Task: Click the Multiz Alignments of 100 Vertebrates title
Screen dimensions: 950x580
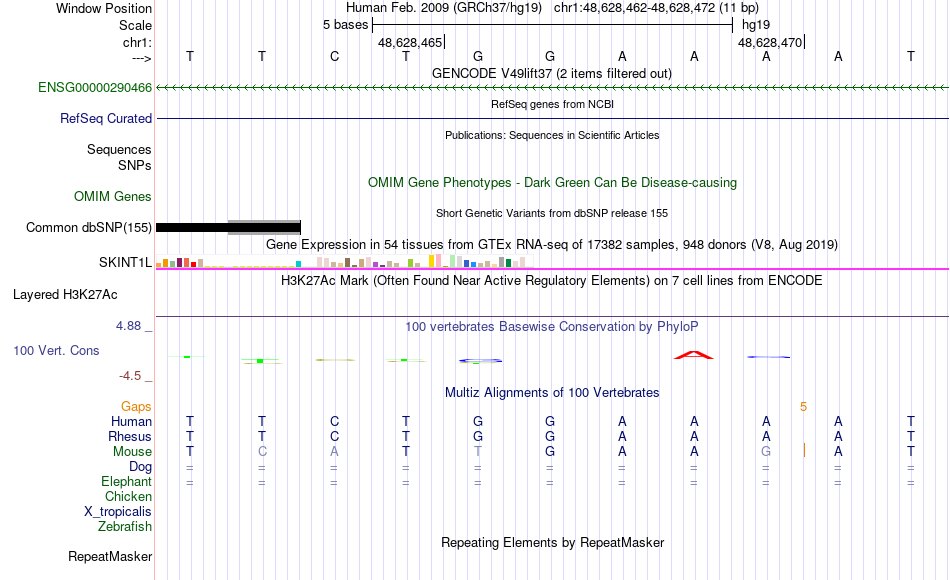Action: pyautogui.click(x=552, y=392)
